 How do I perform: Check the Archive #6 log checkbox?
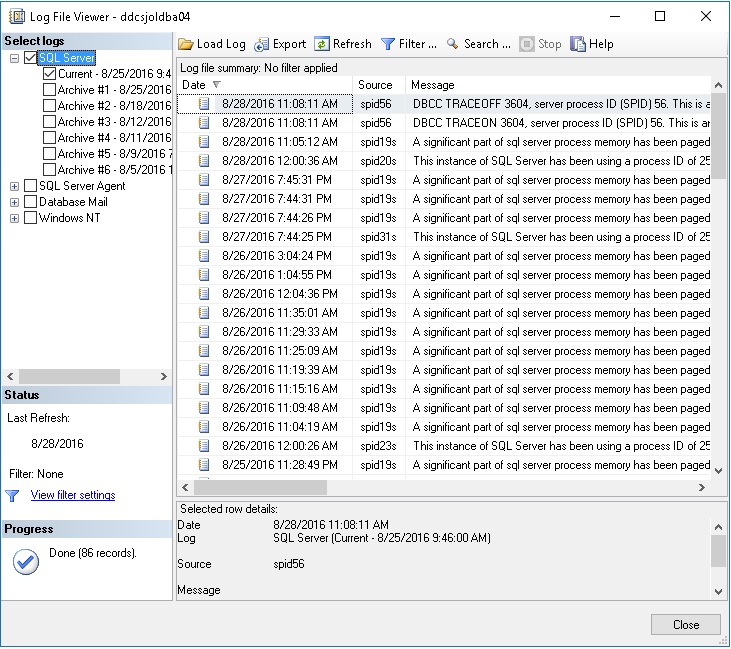49,170
